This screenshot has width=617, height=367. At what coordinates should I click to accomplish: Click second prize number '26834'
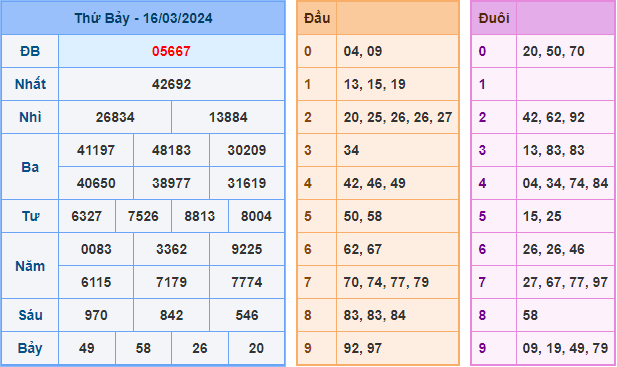[x=115, y=117]
